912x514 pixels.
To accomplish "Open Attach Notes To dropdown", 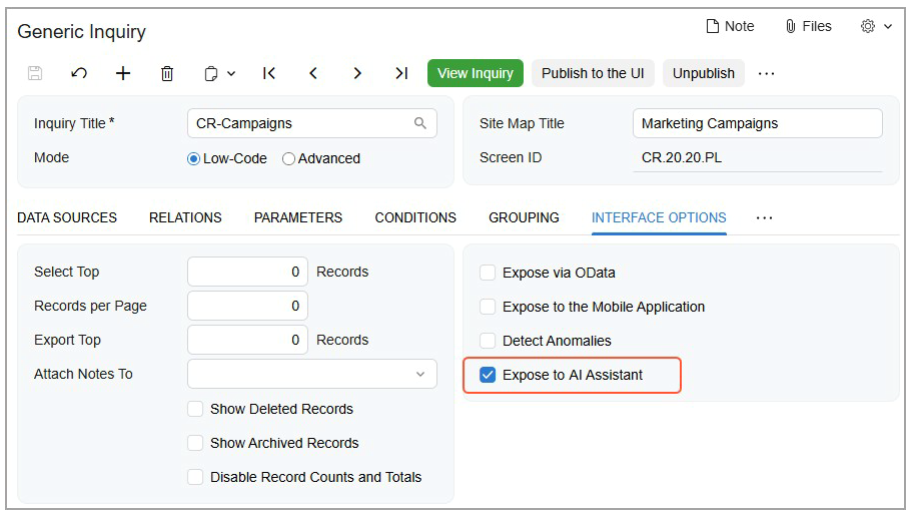I will [420, 375].
